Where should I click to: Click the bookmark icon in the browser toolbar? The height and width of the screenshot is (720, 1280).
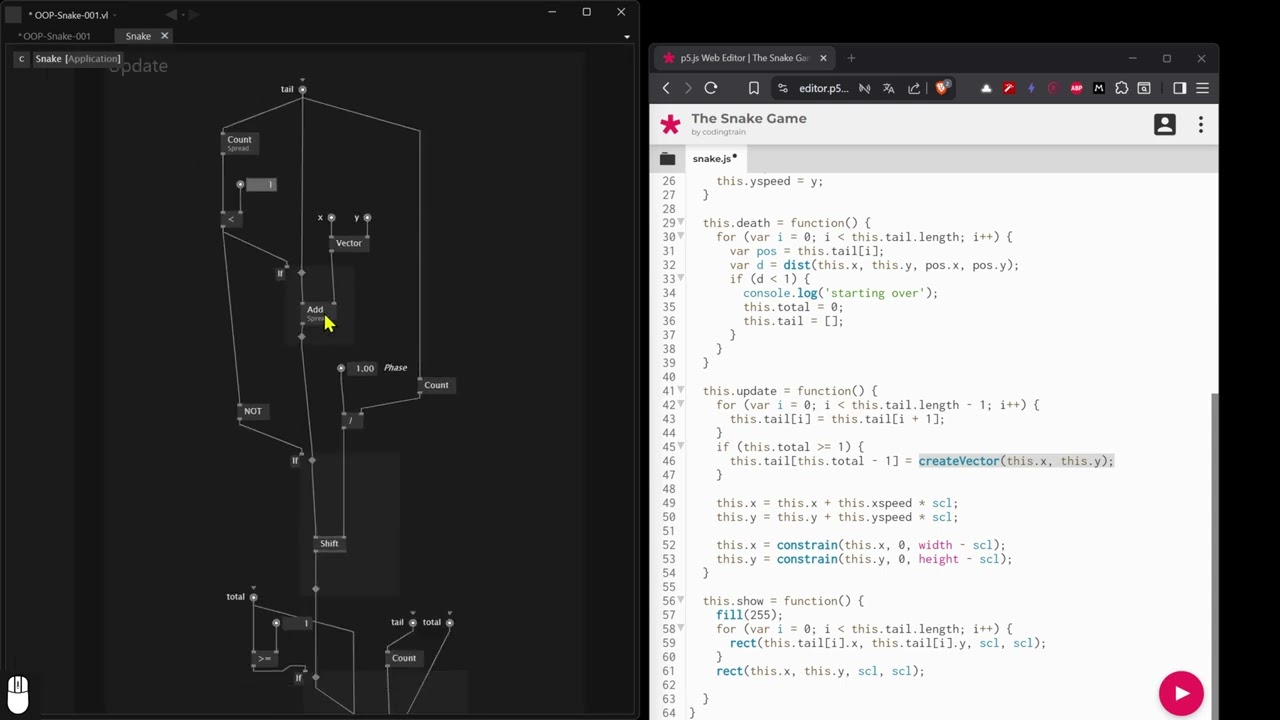coord(754,88)
